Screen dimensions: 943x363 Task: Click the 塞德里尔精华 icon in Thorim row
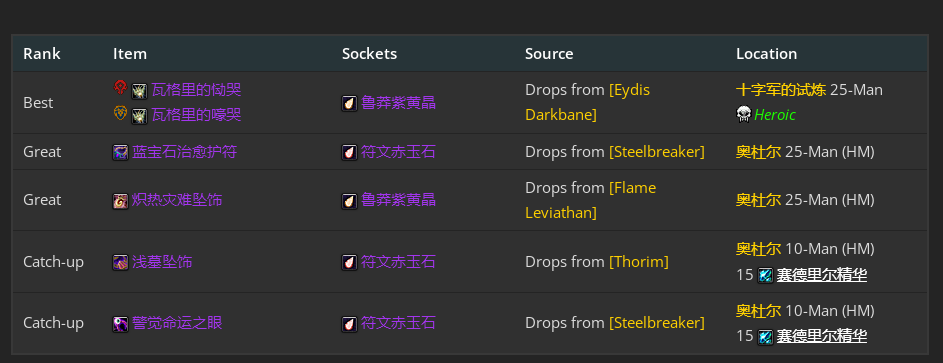tap(765, 275)
